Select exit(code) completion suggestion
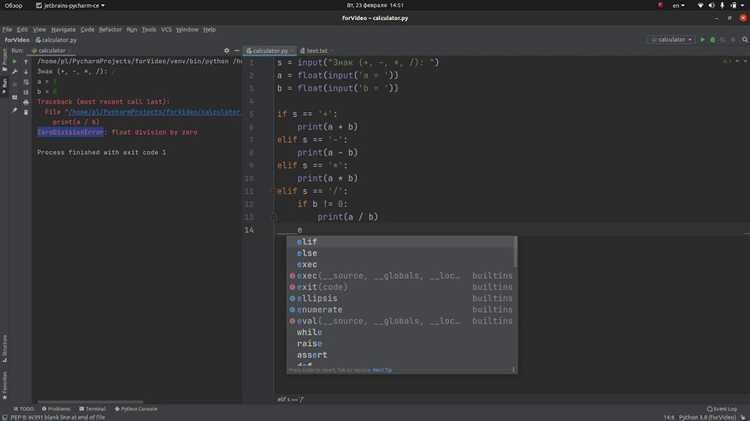 tap(401, 287)
